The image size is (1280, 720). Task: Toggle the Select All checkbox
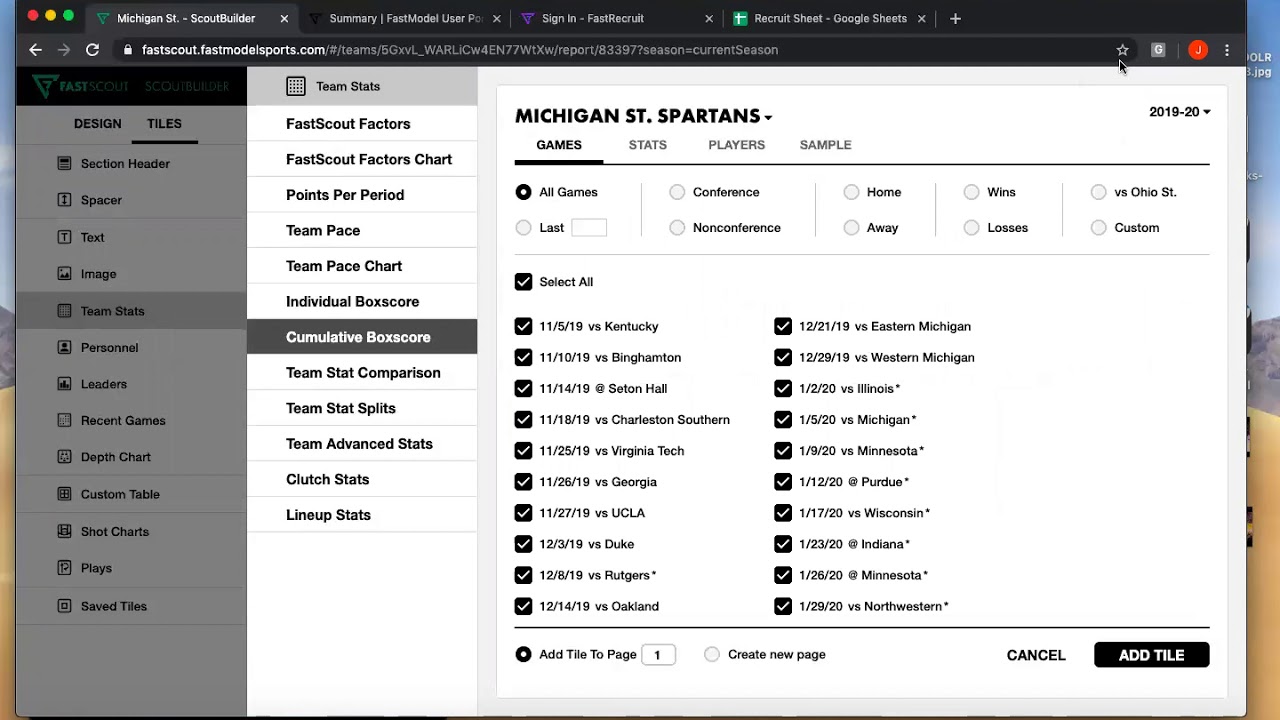click(x=523, y=282)
